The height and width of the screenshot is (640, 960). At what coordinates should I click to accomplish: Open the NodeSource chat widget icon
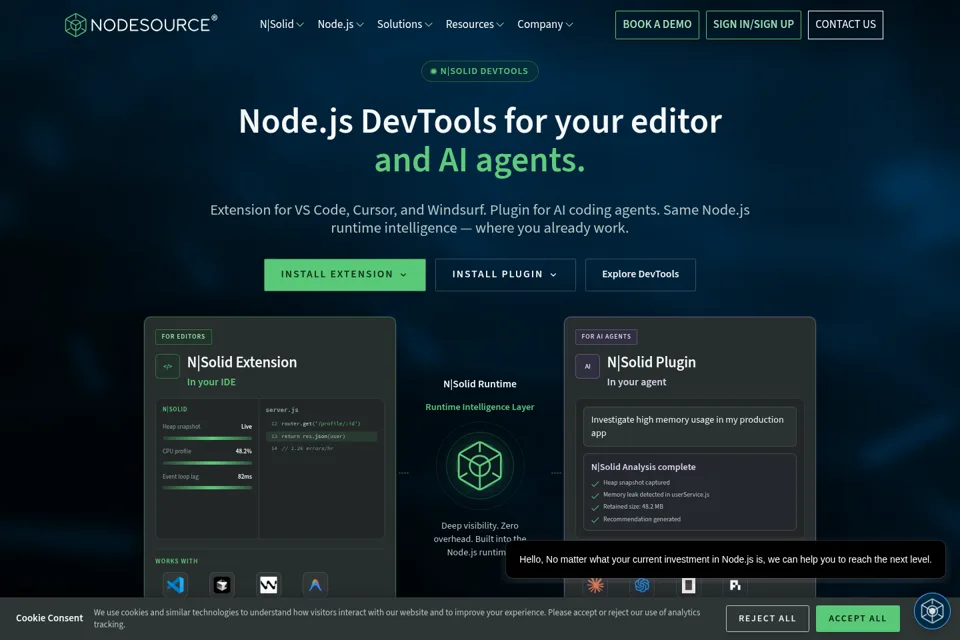click(932, 611)
